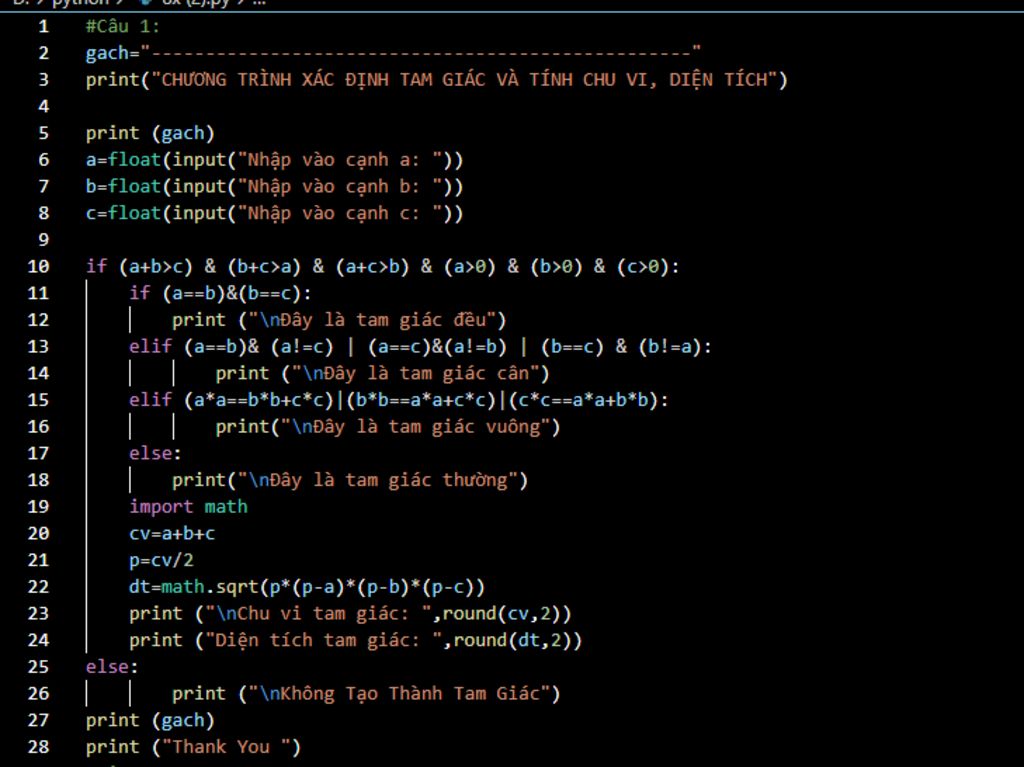The height and width of the screenshot is (767, 1024).
Task: Click the 'cv=a+b+c' statement
Action: coord(172,534)
